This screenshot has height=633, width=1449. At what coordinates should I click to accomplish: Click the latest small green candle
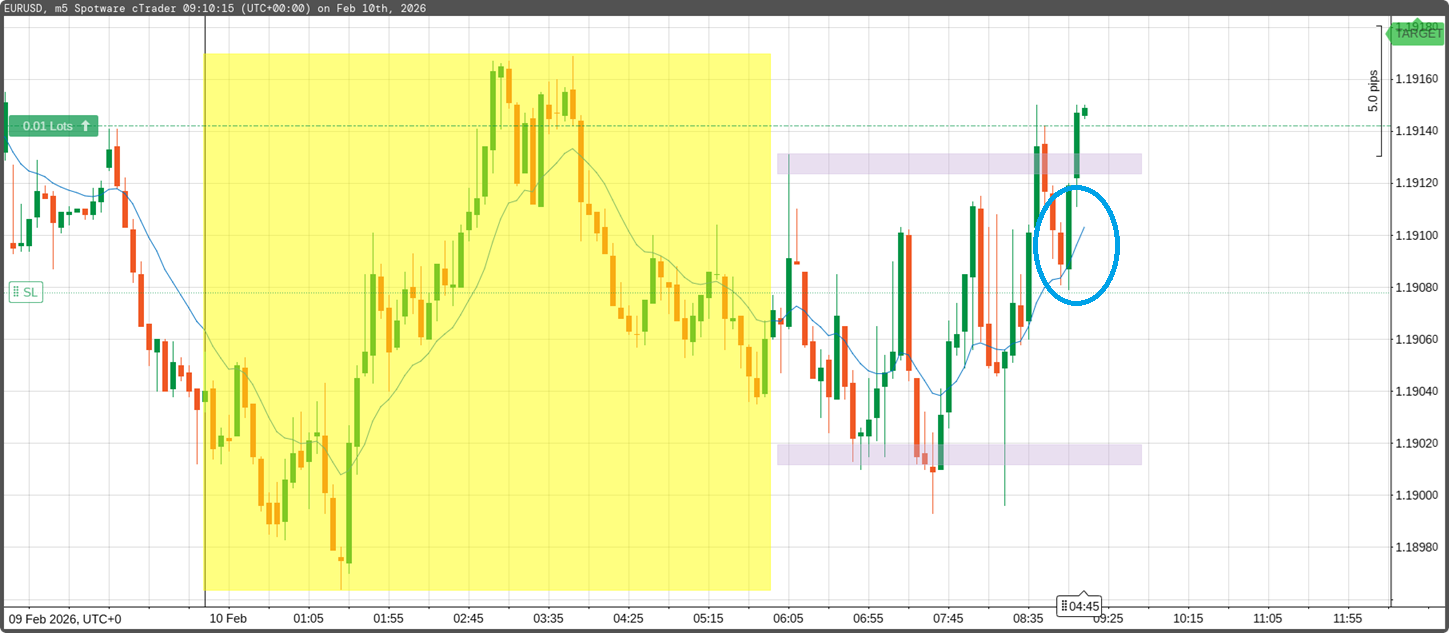click(x=1085, y=112)
